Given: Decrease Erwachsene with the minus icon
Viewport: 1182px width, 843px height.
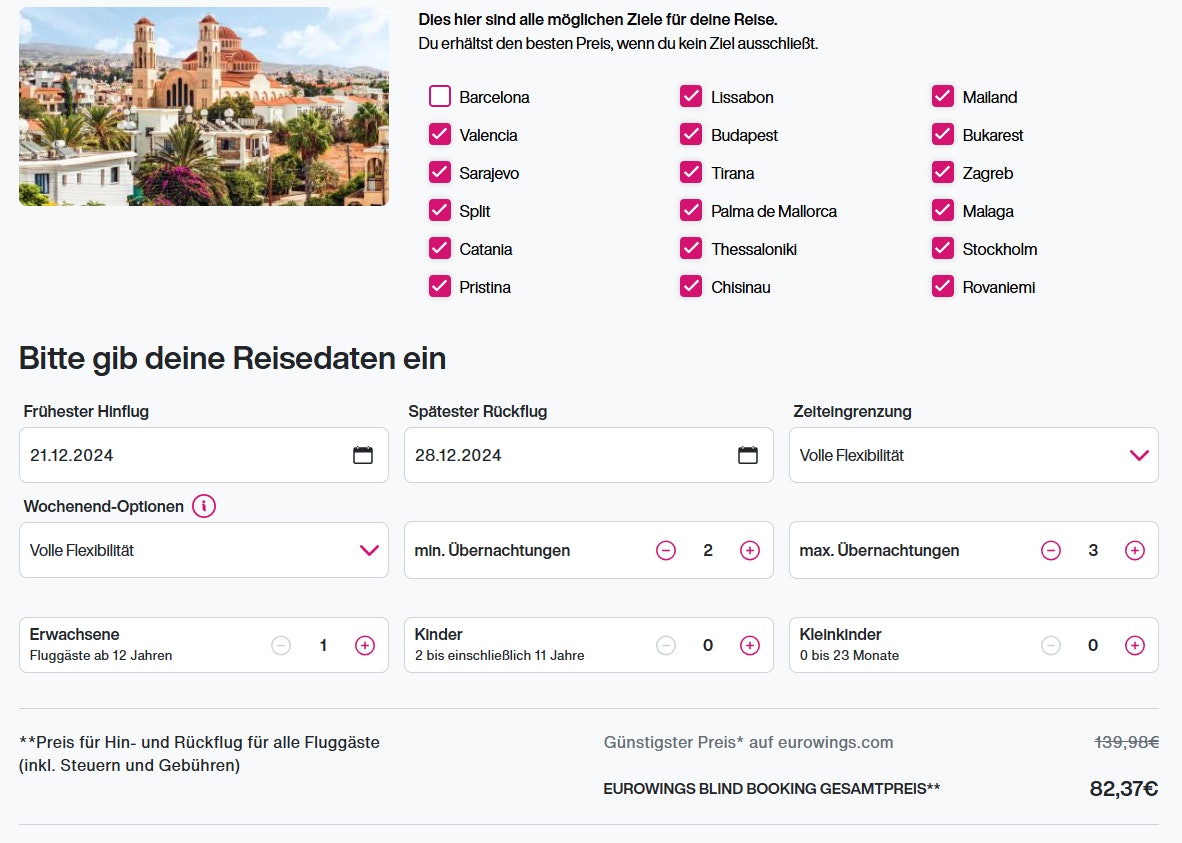Looking at the screenshot, I should click(x=280, y=645).
